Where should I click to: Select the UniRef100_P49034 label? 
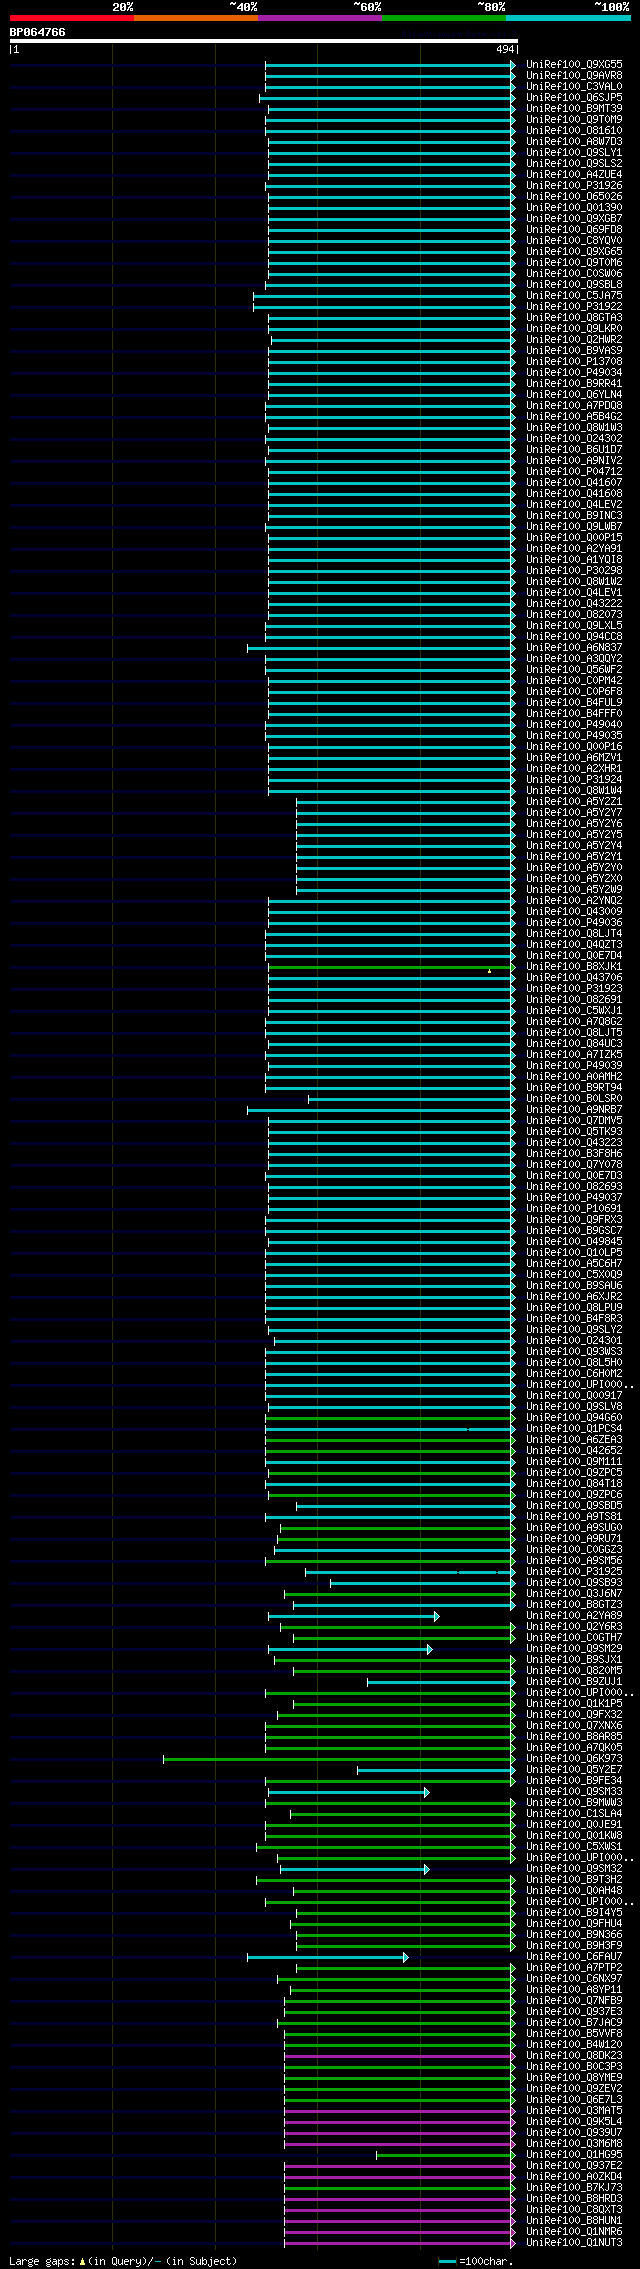pos(574,372)
